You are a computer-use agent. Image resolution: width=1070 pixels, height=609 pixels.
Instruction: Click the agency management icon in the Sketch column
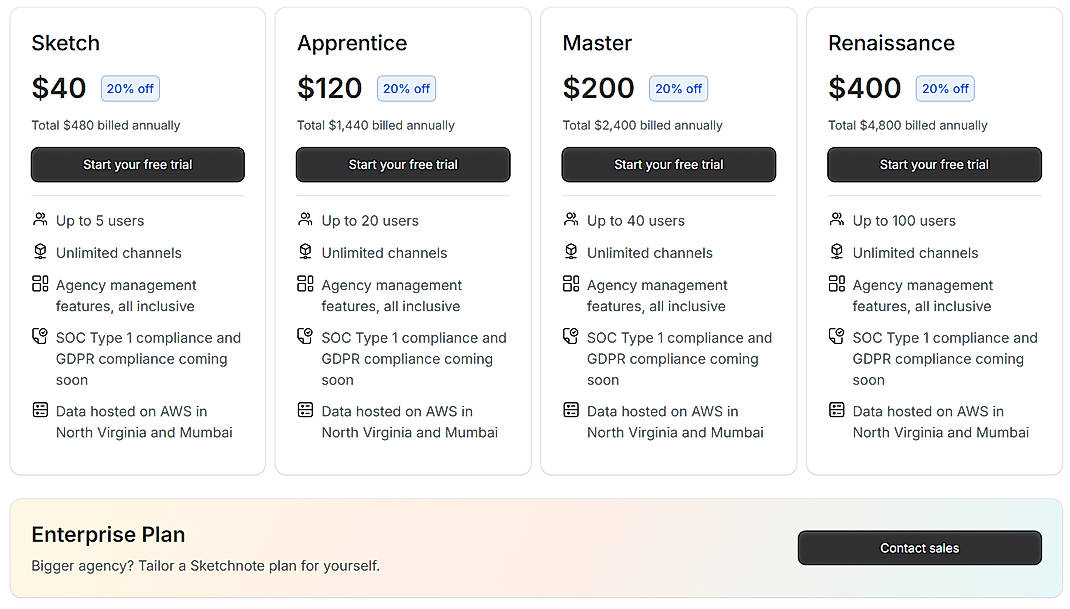pyautogui.click(x=40, y=284)
